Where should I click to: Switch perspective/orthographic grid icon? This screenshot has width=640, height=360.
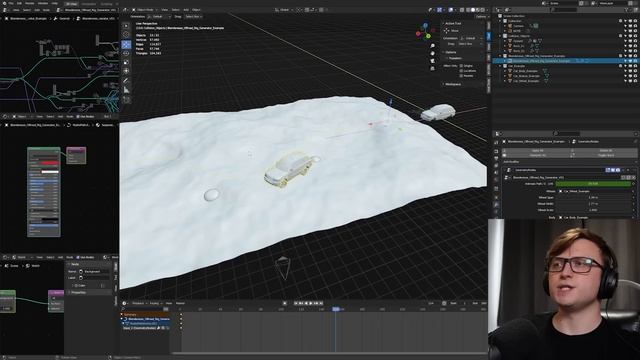(x=432, y=68)
